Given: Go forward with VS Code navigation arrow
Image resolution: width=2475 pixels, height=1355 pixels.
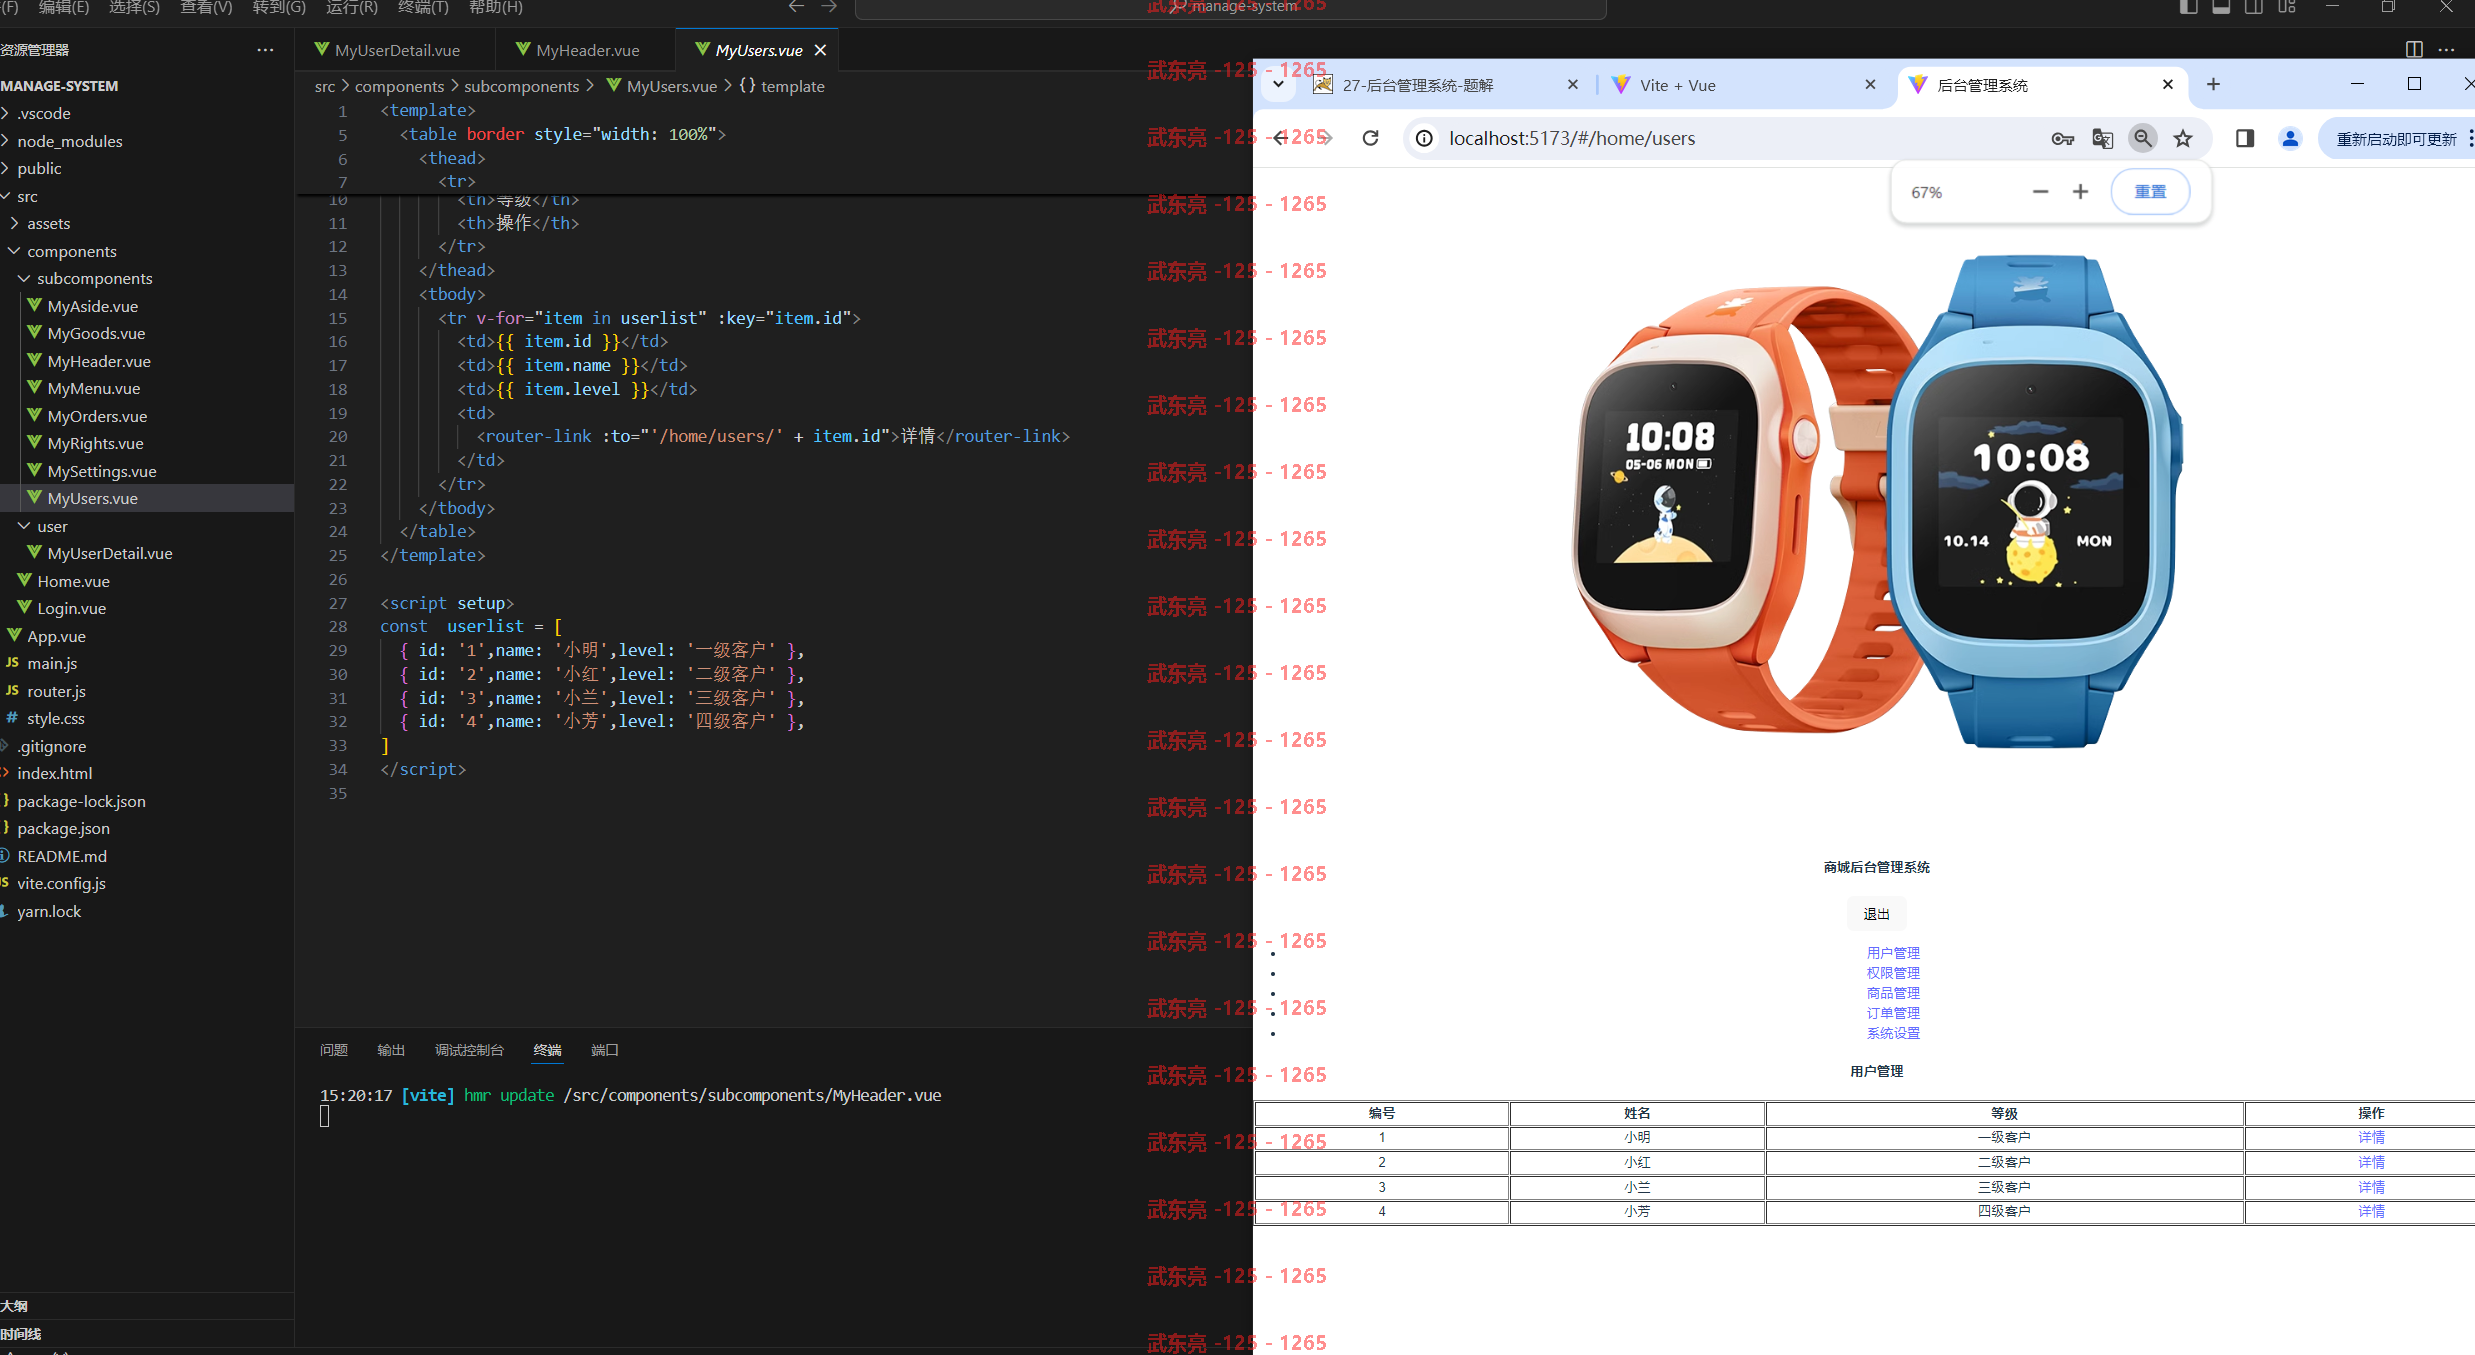Looking at the screenshot, I should pyautogui.click(x=829, y=7).
